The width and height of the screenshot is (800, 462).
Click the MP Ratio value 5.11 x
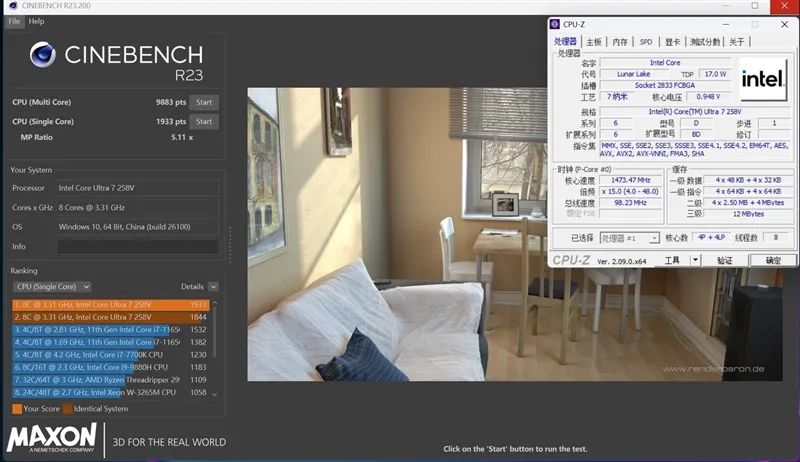tap(182, 138)
